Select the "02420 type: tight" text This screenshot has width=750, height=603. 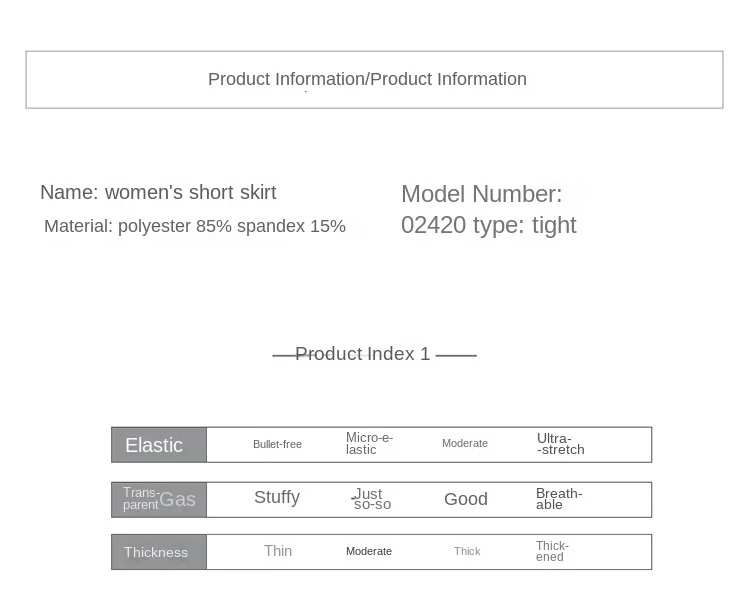point(488,225)
